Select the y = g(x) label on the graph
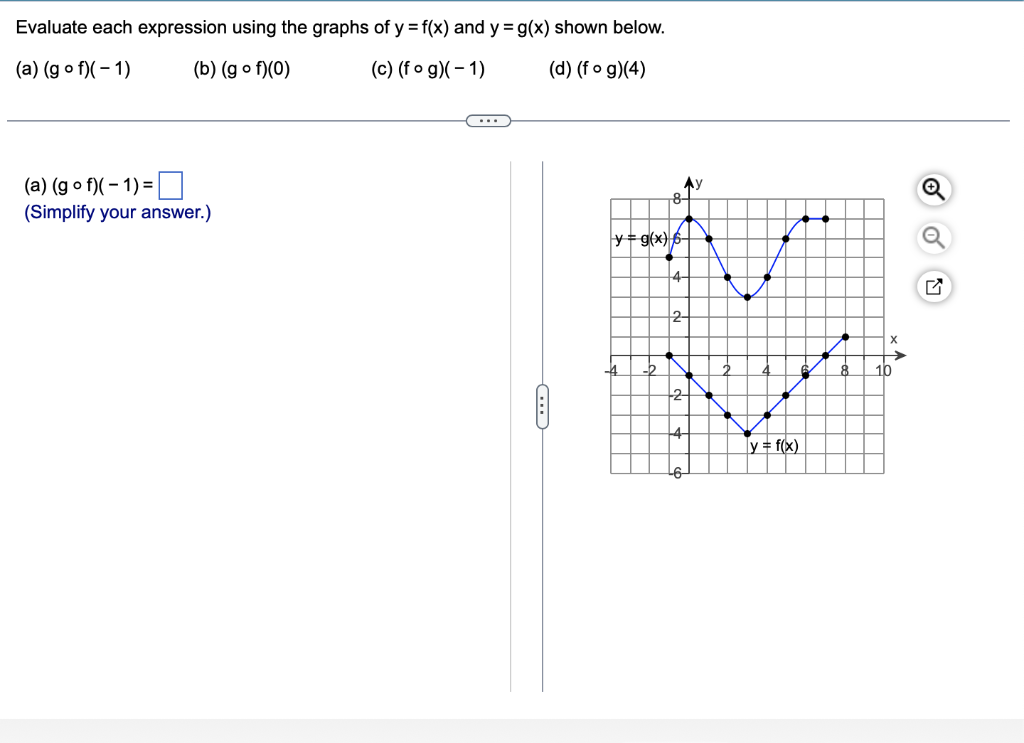1024x743 pixels. pyautogui.click(x=640, y=238)
